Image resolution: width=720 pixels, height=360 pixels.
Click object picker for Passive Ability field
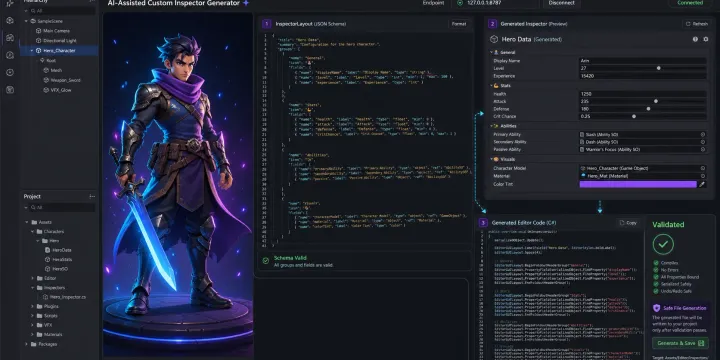pyautogui.click(x=703, y=149)
